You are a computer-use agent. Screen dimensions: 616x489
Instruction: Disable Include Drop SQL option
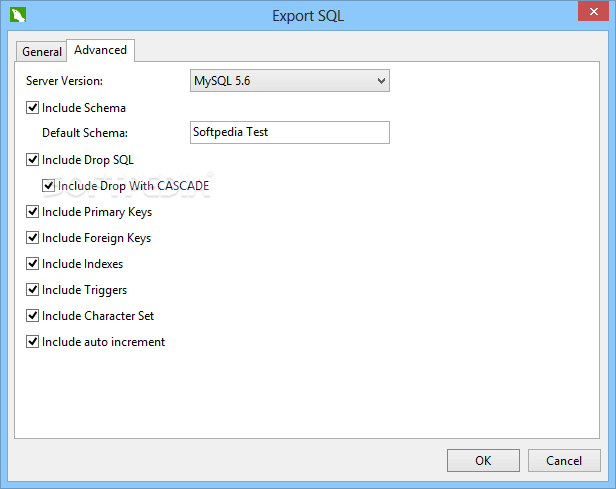tap(33, 160)
